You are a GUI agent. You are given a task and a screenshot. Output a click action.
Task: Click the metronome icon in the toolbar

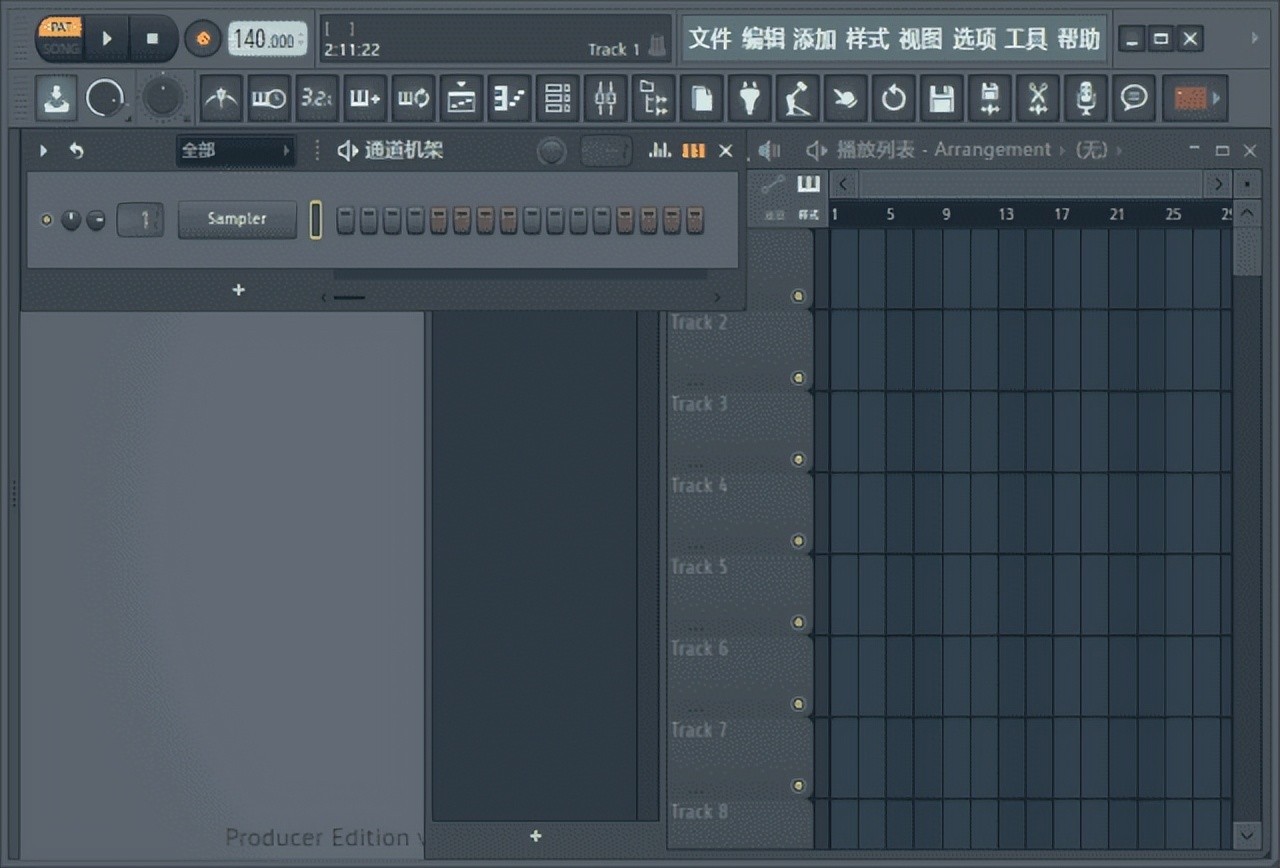(221, 98)
